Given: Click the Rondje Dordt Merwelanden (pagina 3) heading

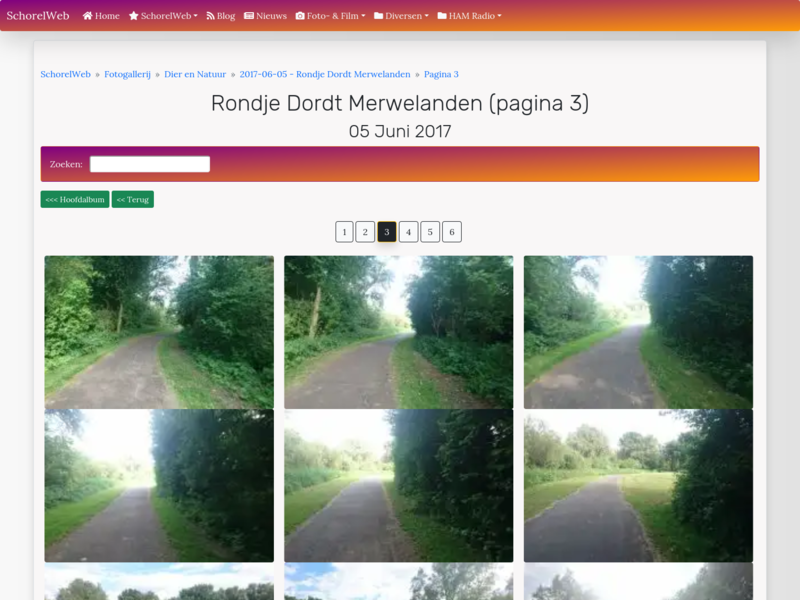Looking at the screenshot, I should coord(400,104).
